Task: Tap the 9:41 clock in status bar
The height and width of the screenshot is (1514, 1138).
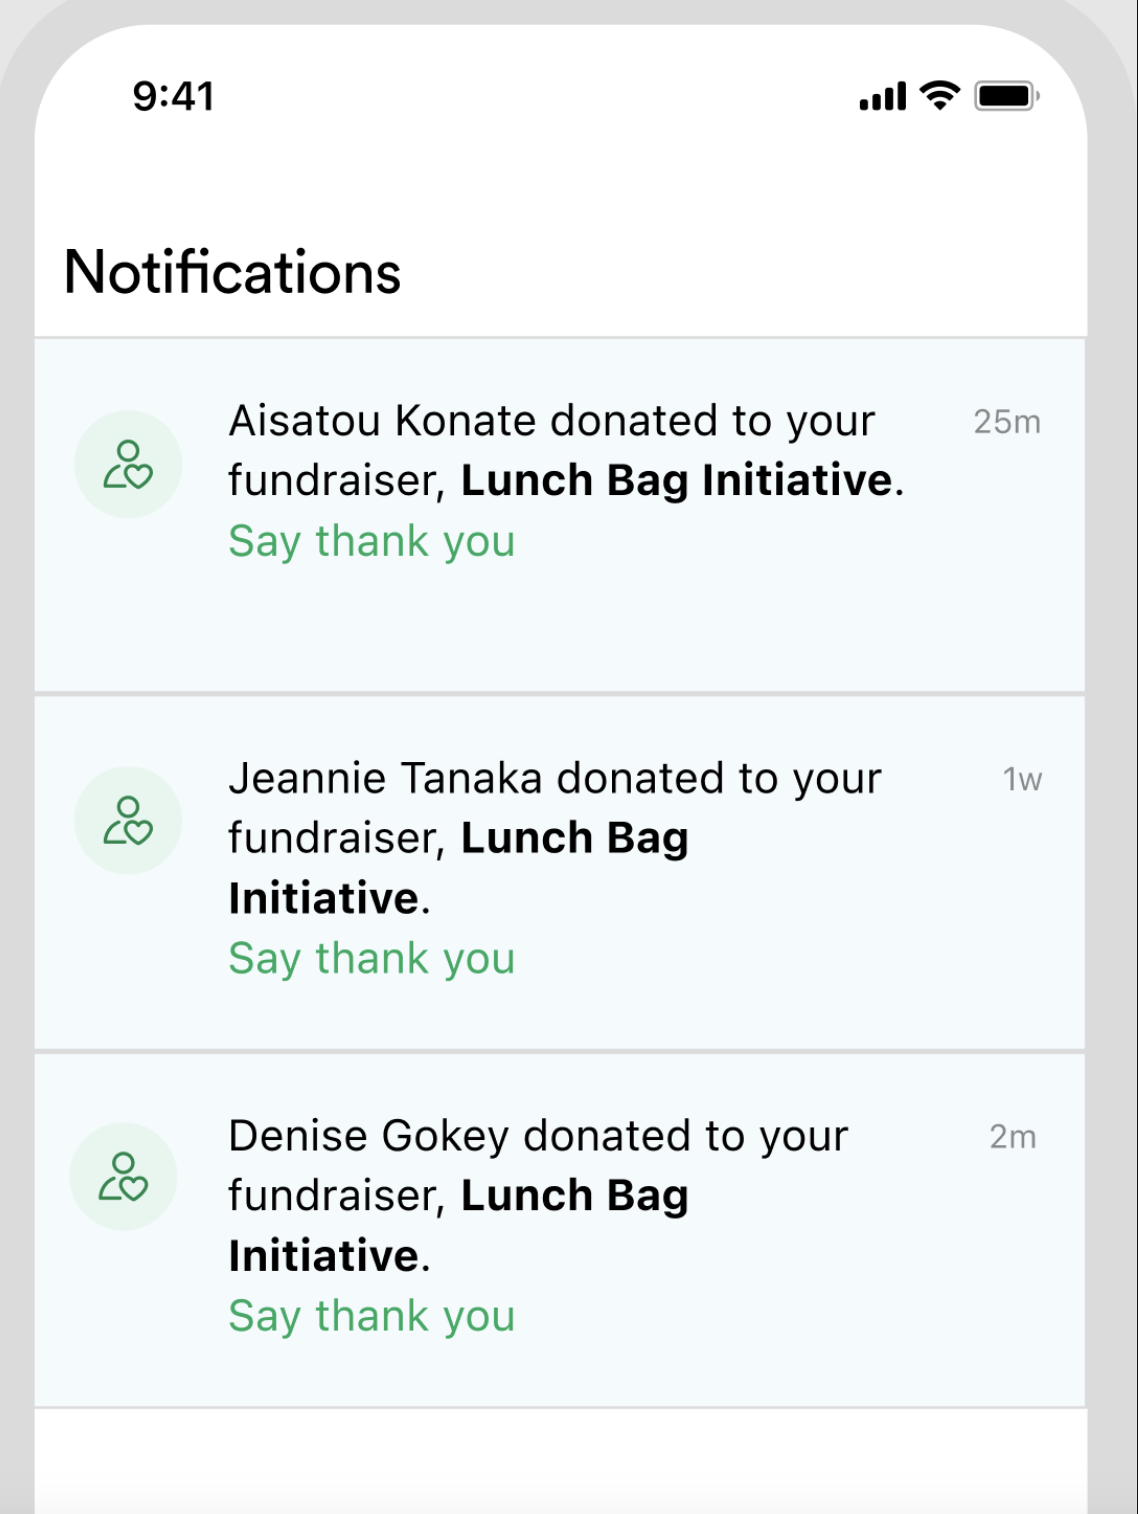Action: (174, 96)
